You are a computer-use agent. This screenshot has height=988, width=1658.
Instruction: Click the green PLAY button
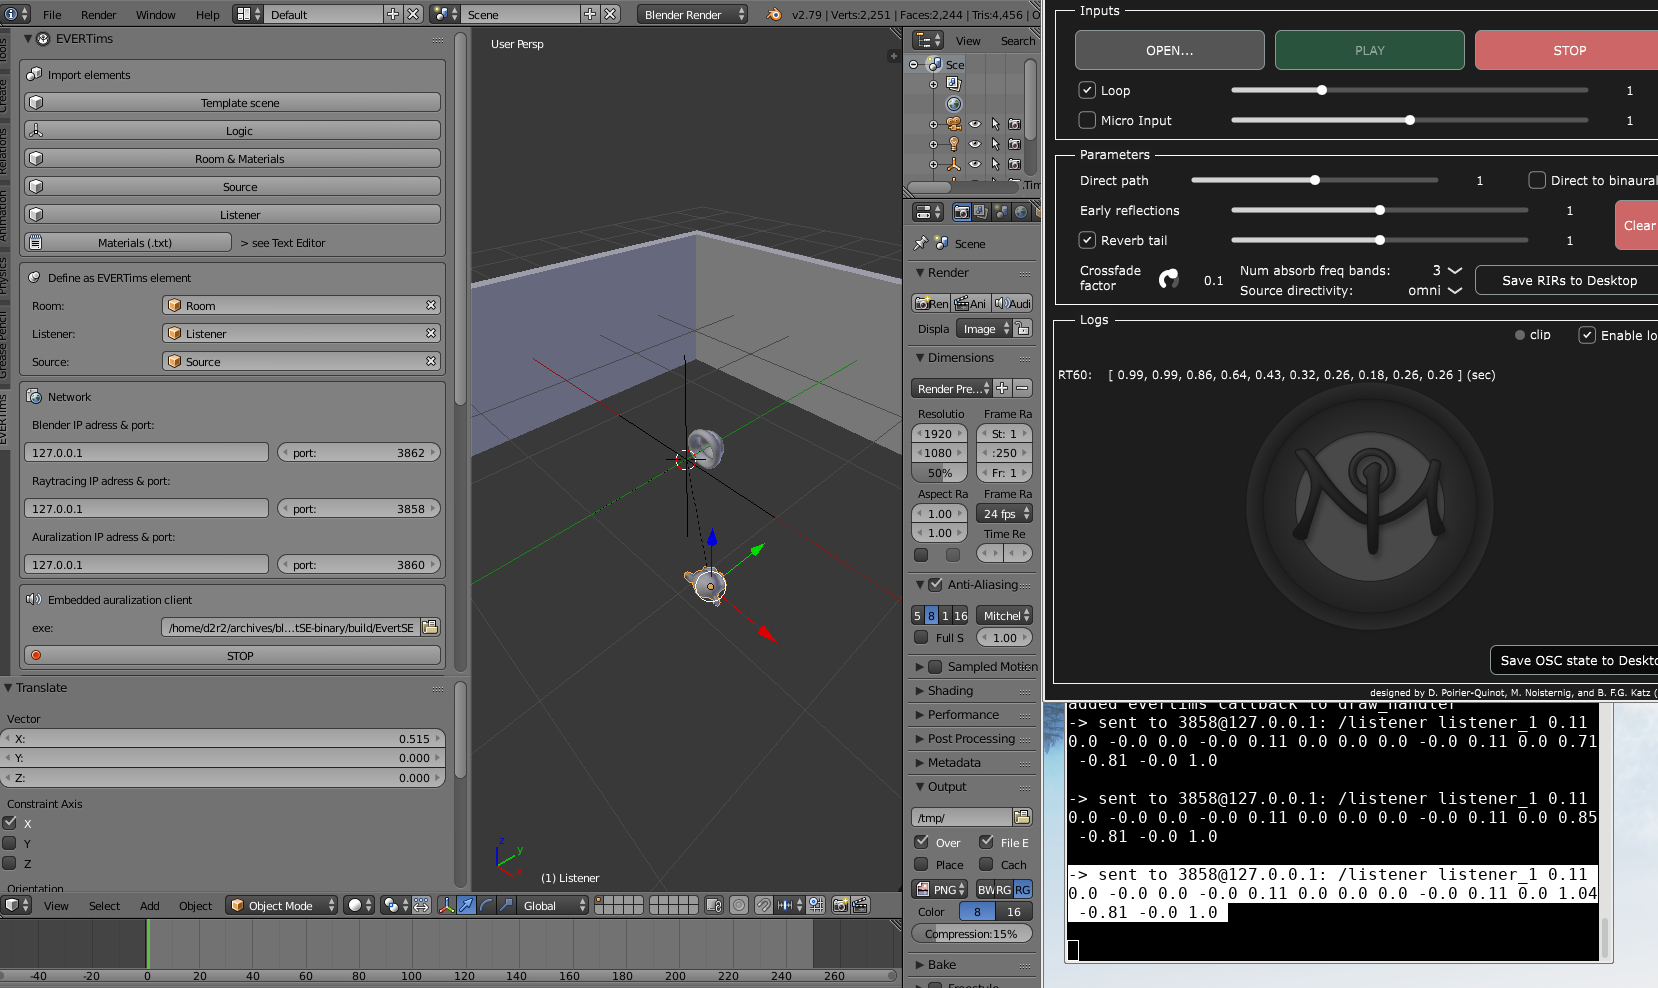tap(1369, 50)
